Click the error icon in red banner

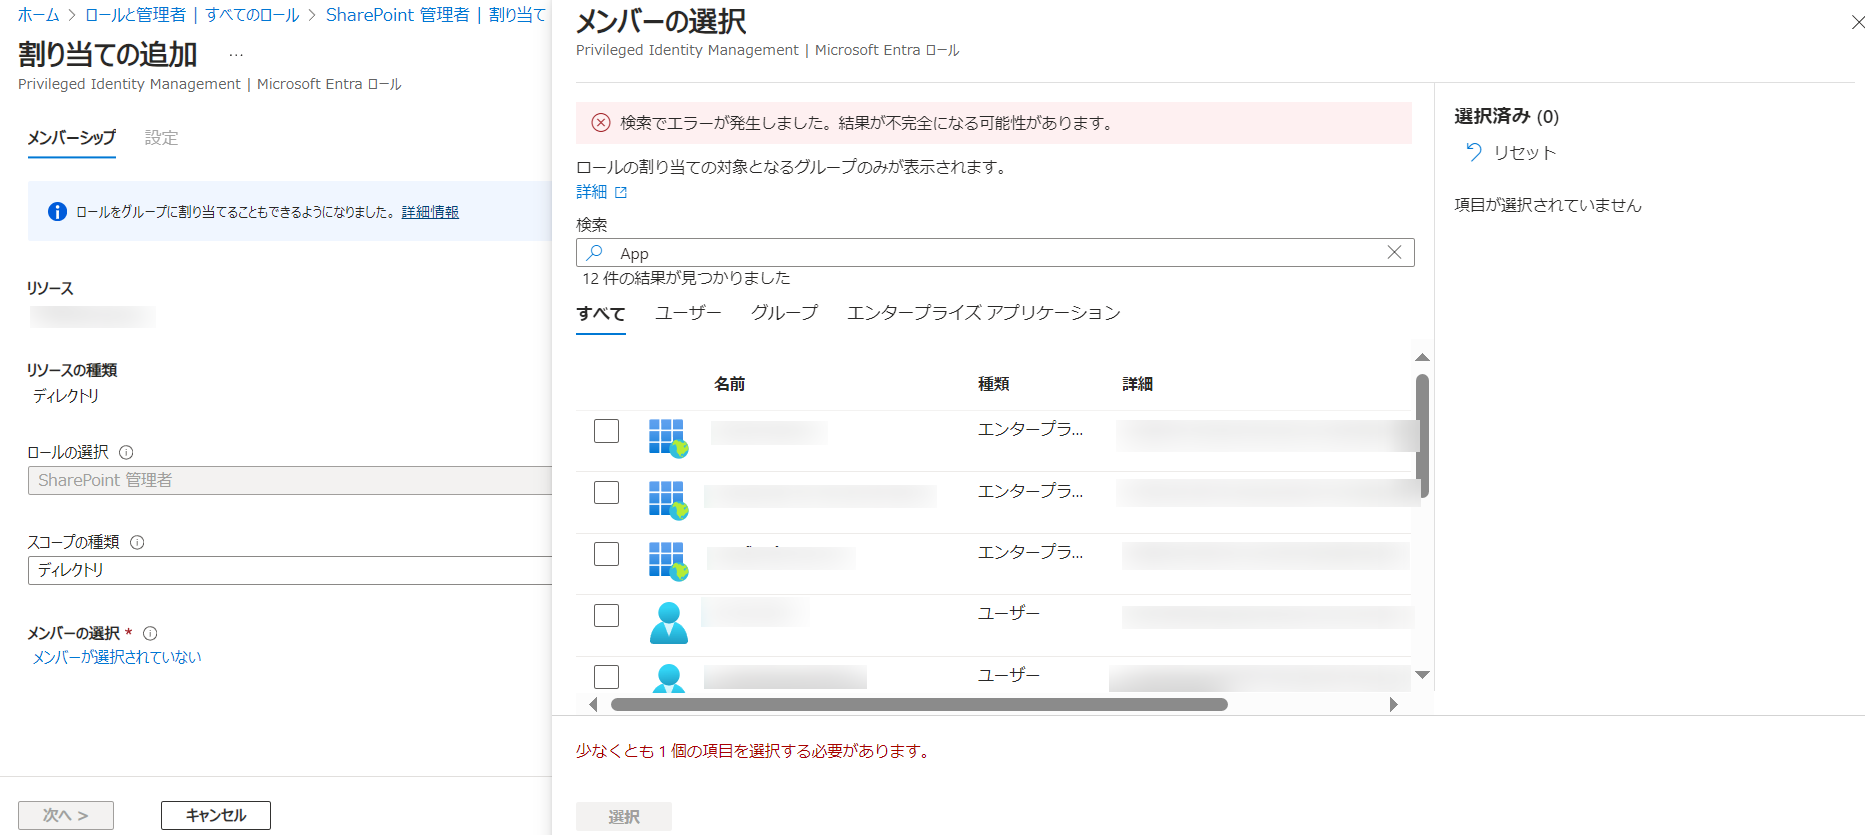(601, 123)
